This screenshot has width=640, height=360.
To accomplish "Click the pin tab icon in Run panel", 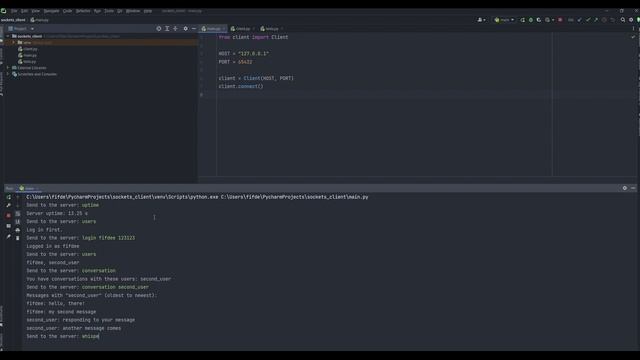I will pyautogui.click(x=9, y=236).
